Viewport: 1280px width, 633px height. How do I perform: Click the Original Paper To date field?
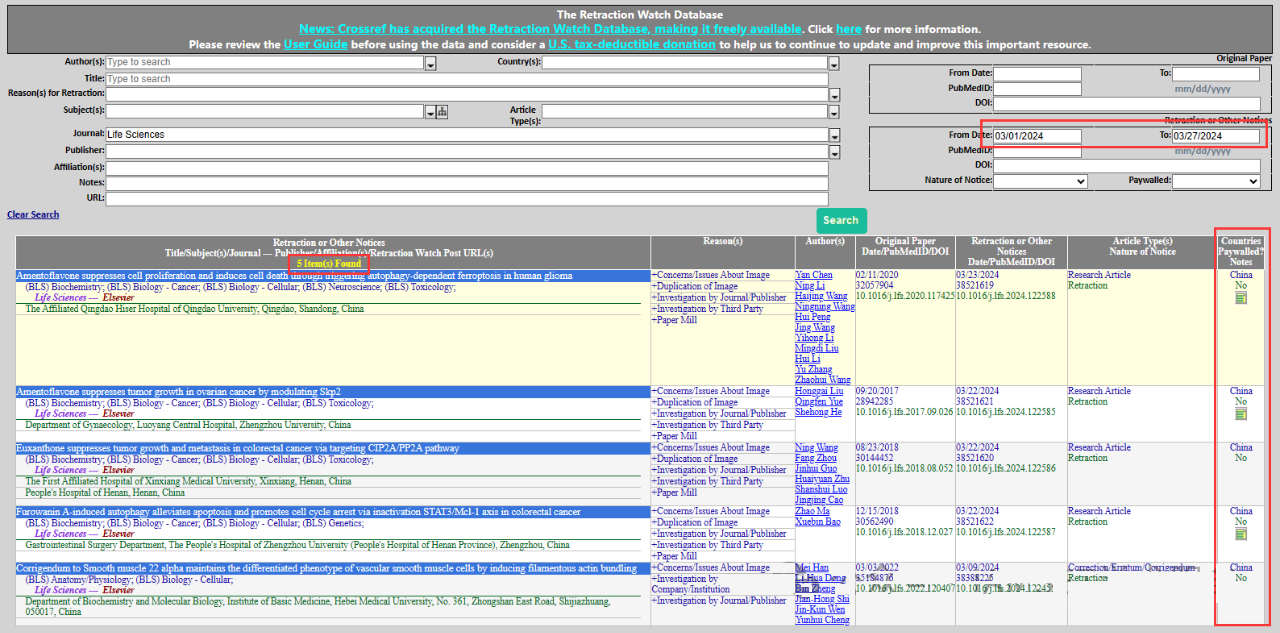[1216, 73]
